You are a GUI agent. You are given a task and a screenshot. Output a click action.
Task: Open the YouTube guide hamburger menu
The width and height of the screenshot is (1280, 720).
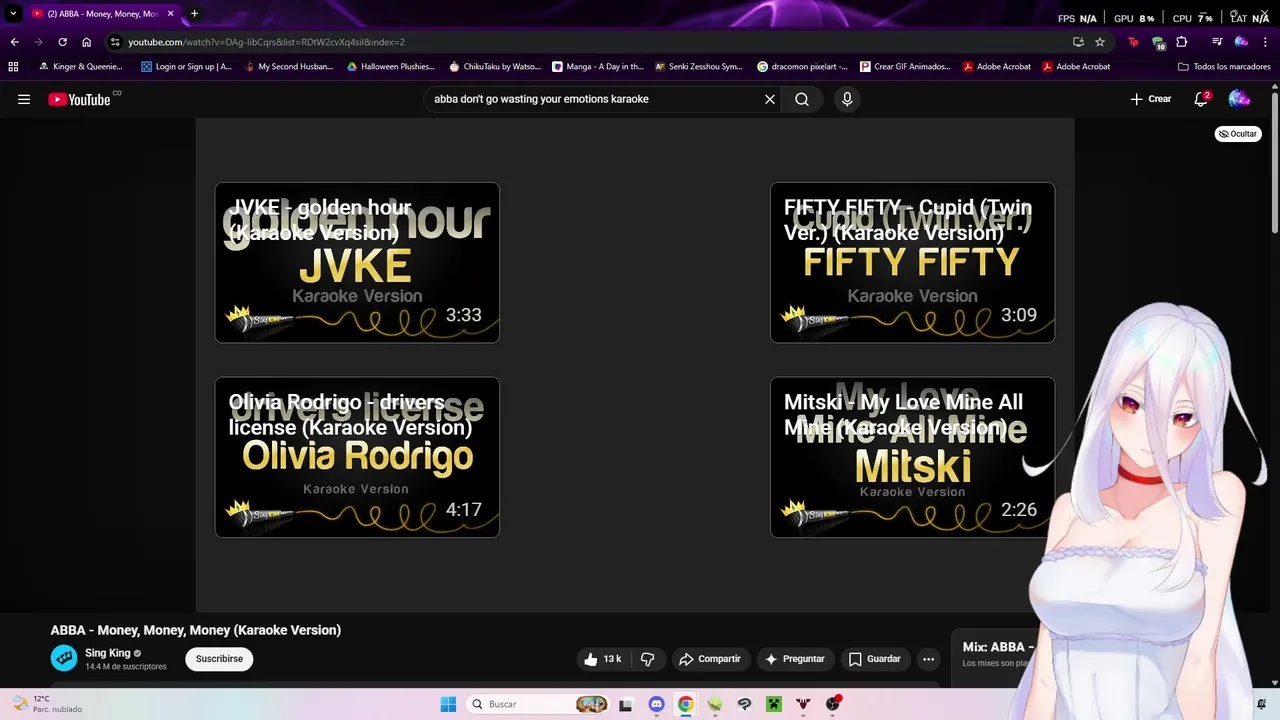pyautogui.click(x=24, y=99)
